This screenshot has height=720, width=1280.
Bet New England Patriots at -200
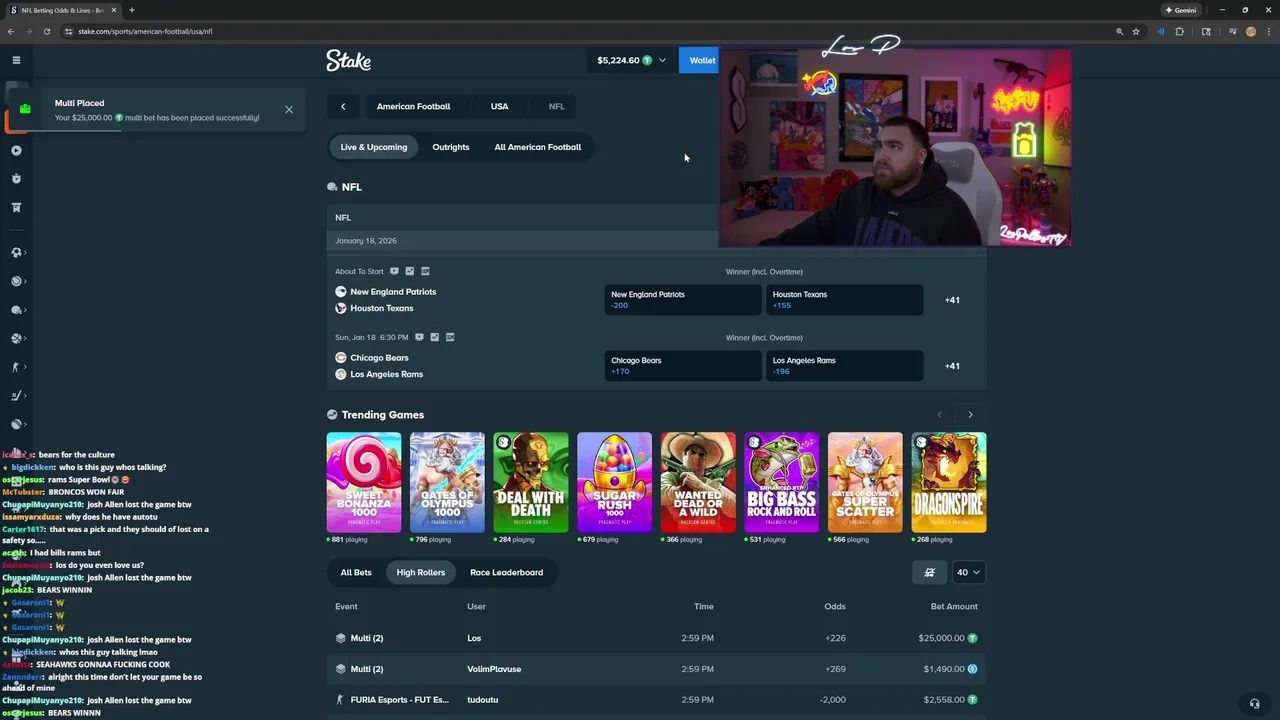tap(683, 300)
